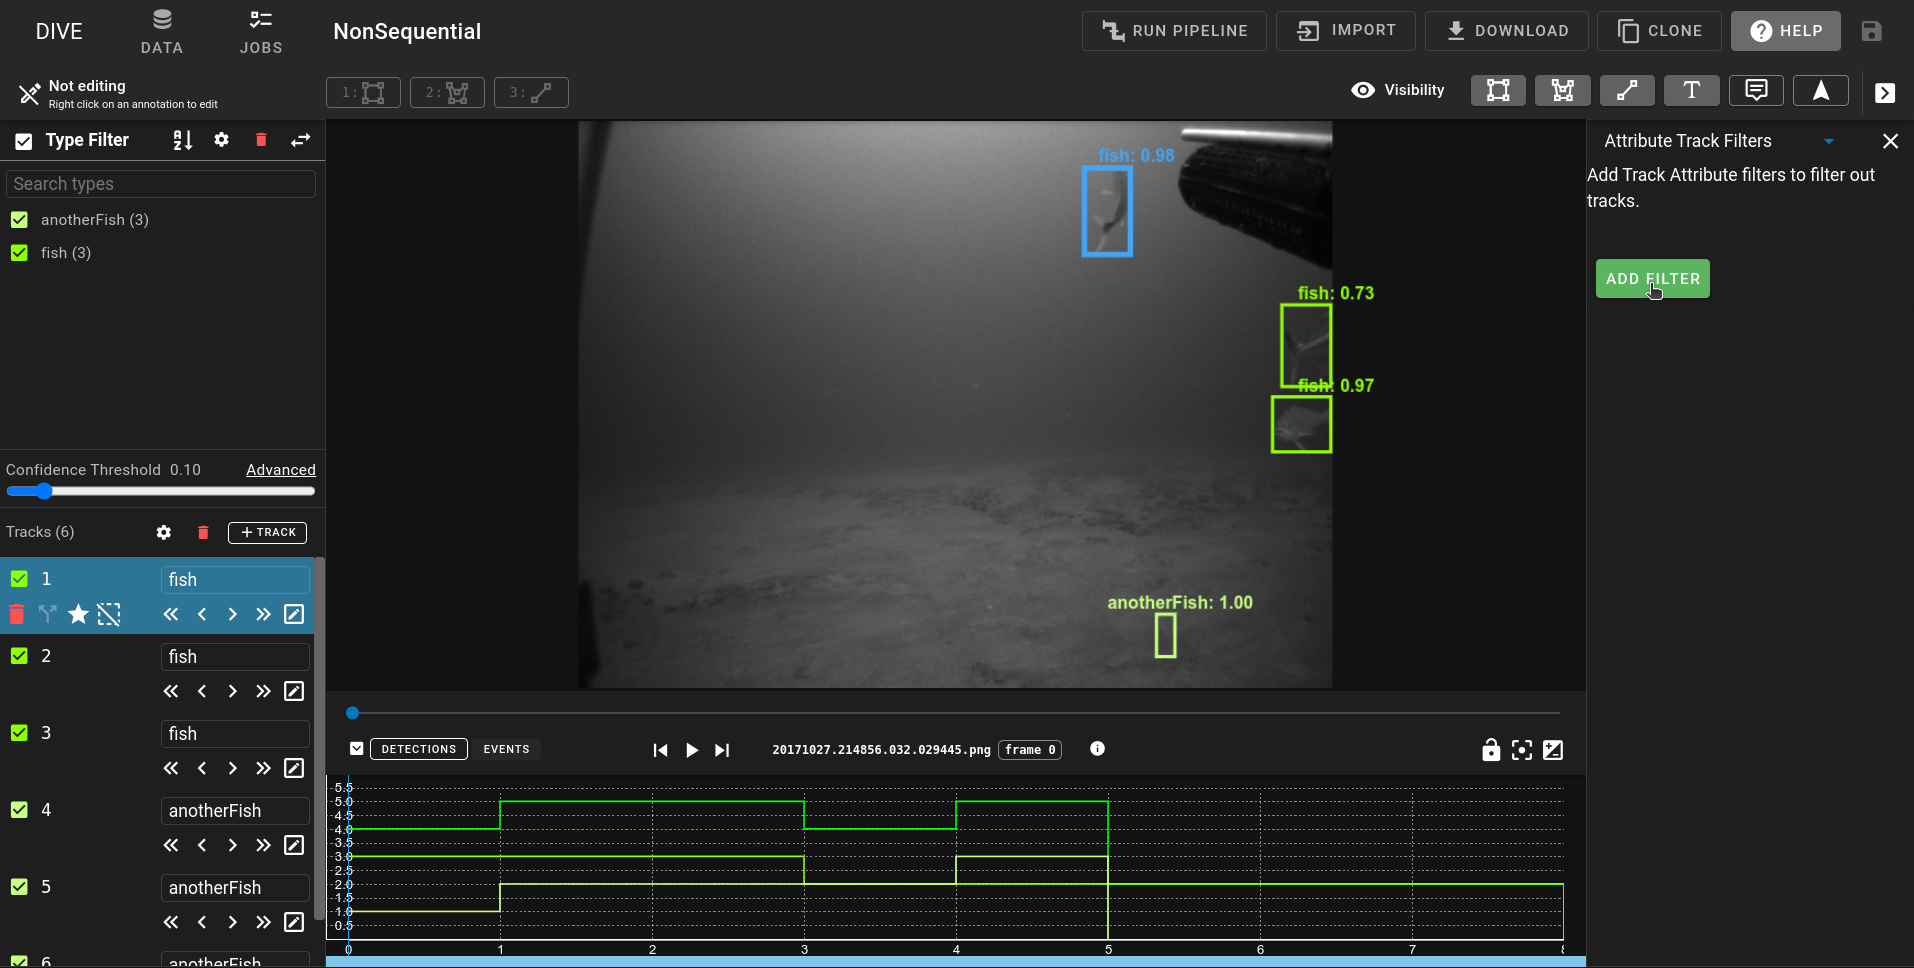Collapse the right side panel
The height and width of the screenshot is (968, 1914).
(1885, 93)
